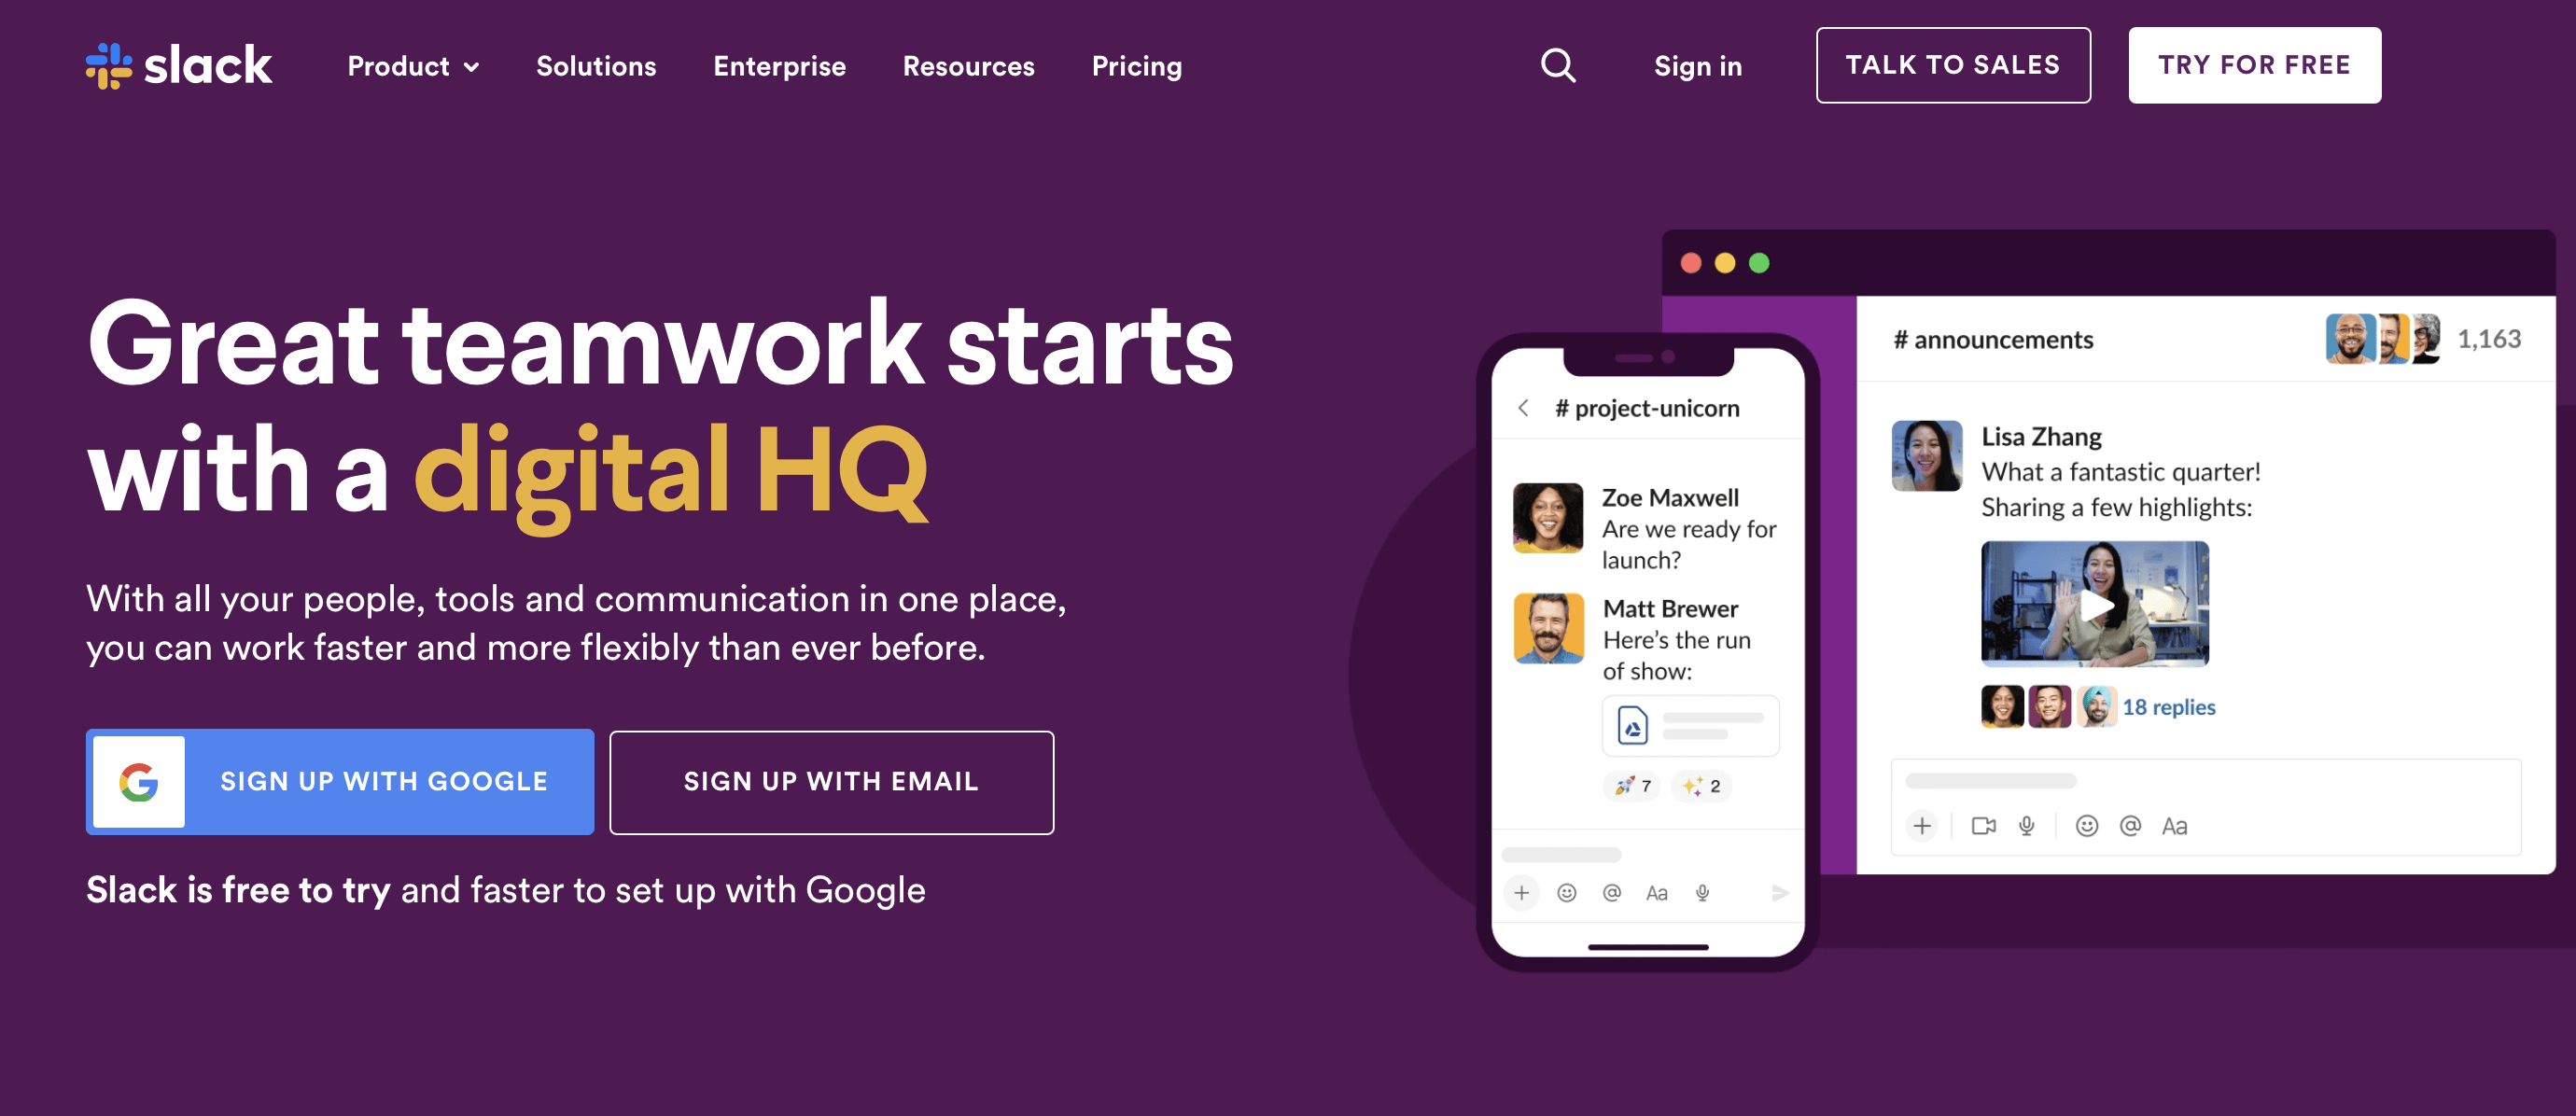Click the Sign up with Email button
Viewport: 2576px width, 1116px height.
tap(832, 782)
